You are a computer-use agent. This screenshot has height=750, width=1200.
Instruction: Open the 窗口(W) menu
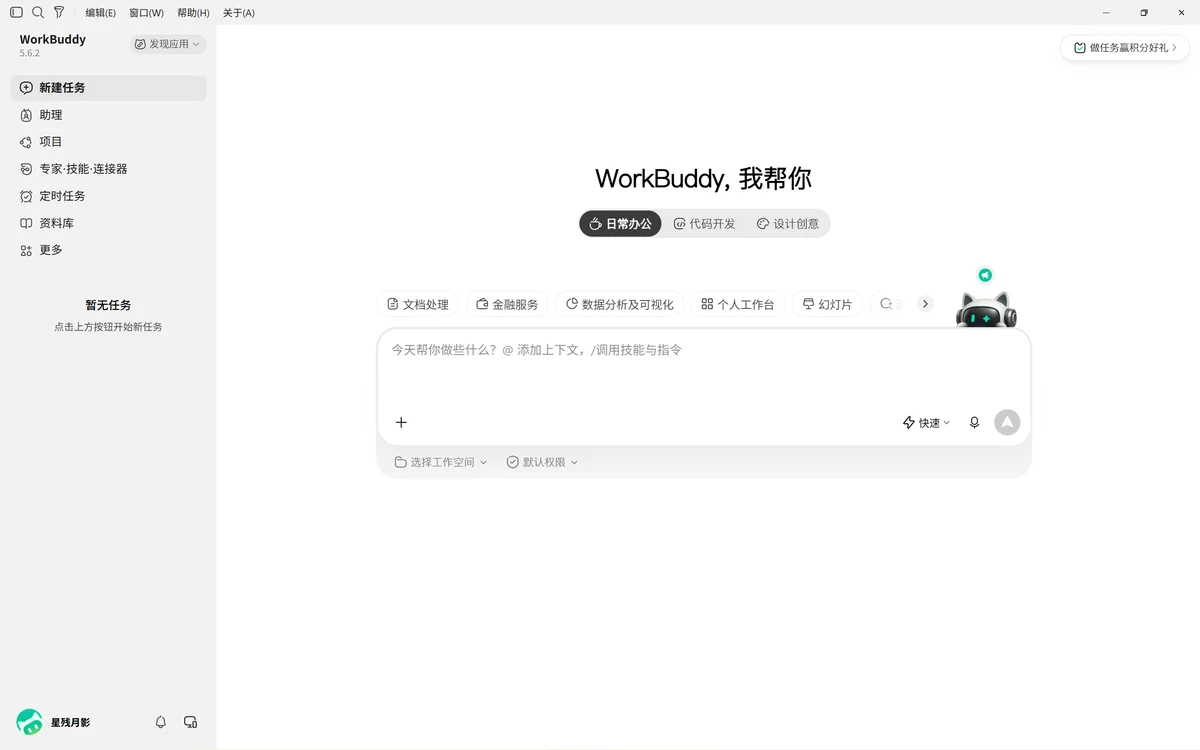point(146,13)
